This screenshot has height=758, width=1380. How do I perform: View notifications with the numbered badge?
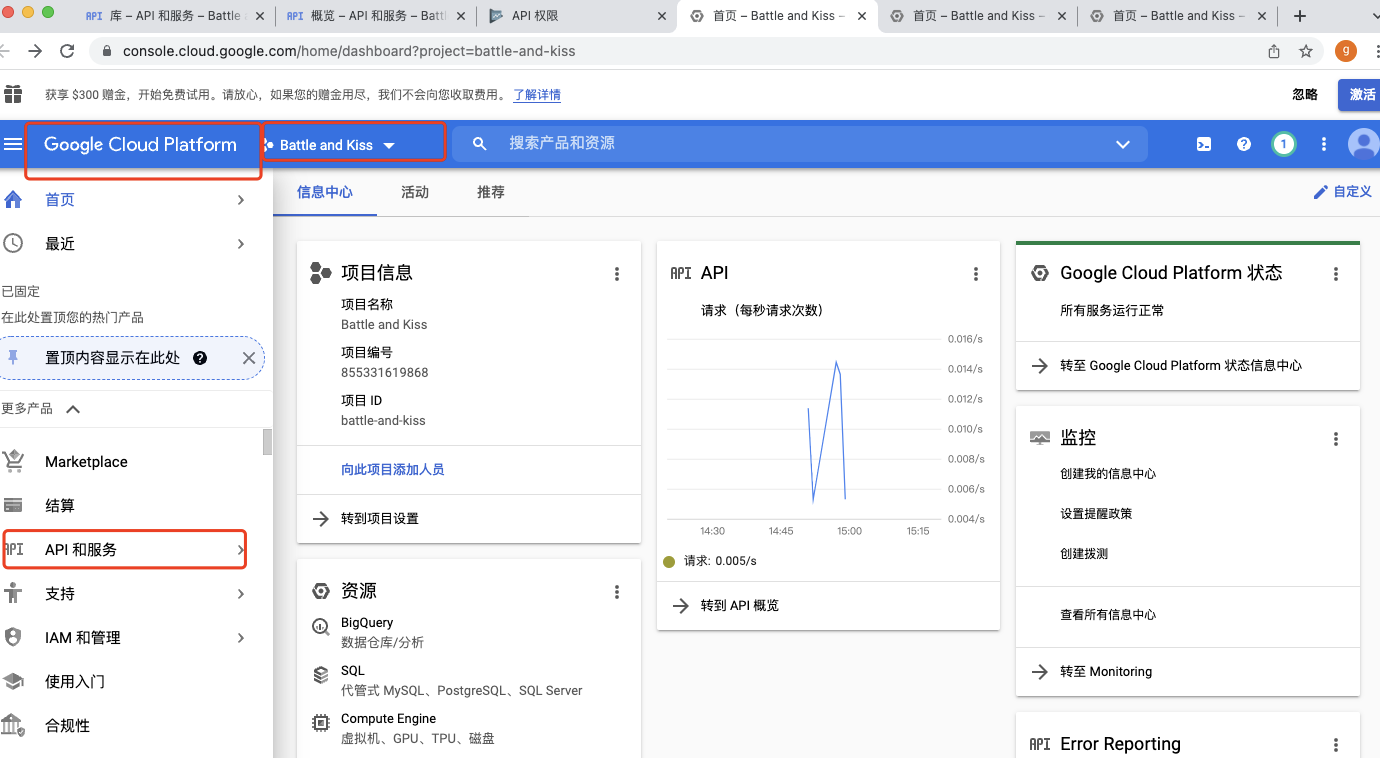pyautogui.click(x=1283, y=144)
